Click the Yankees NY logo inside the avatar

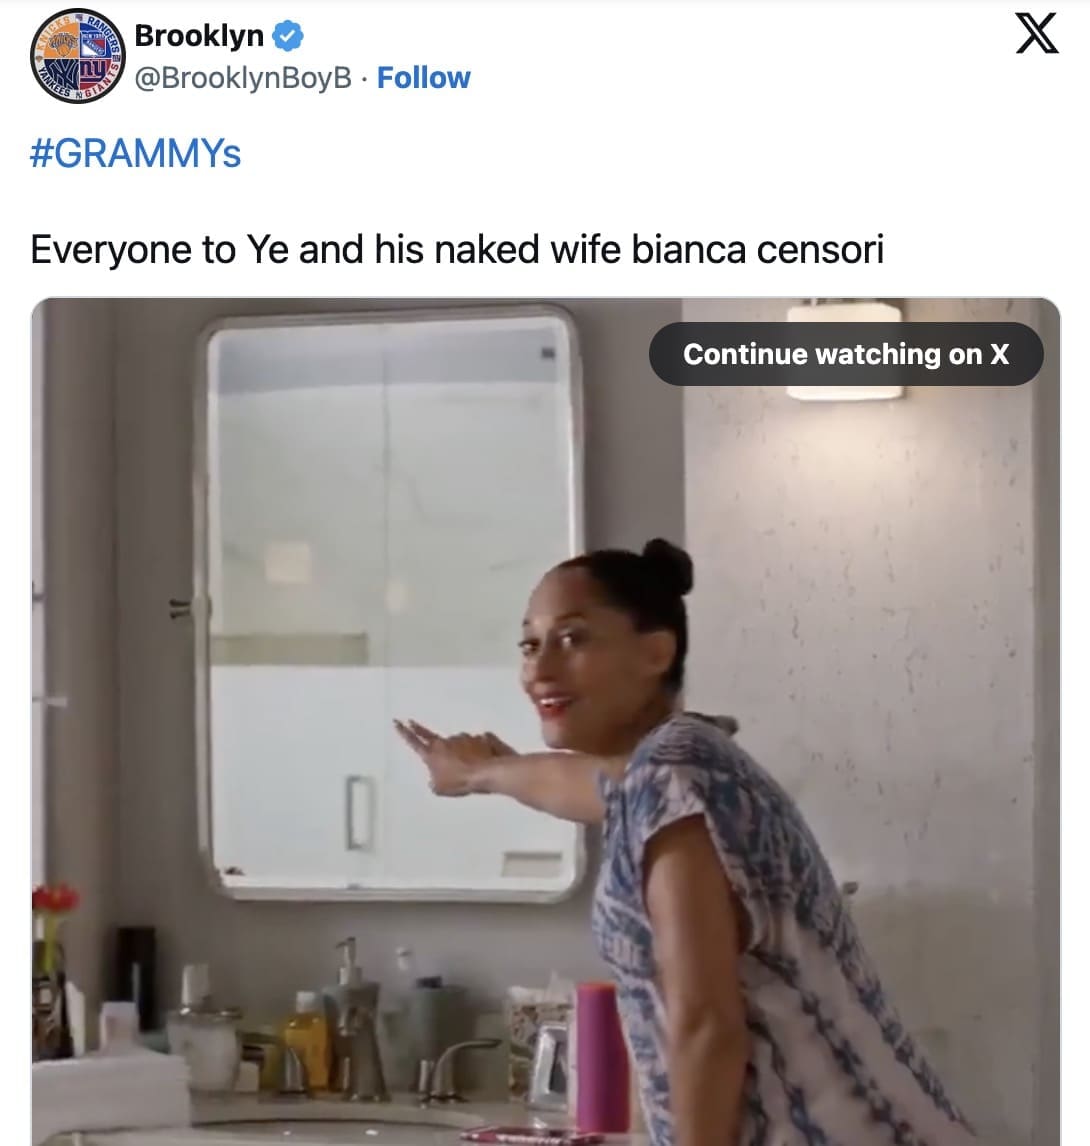(62, 73)
